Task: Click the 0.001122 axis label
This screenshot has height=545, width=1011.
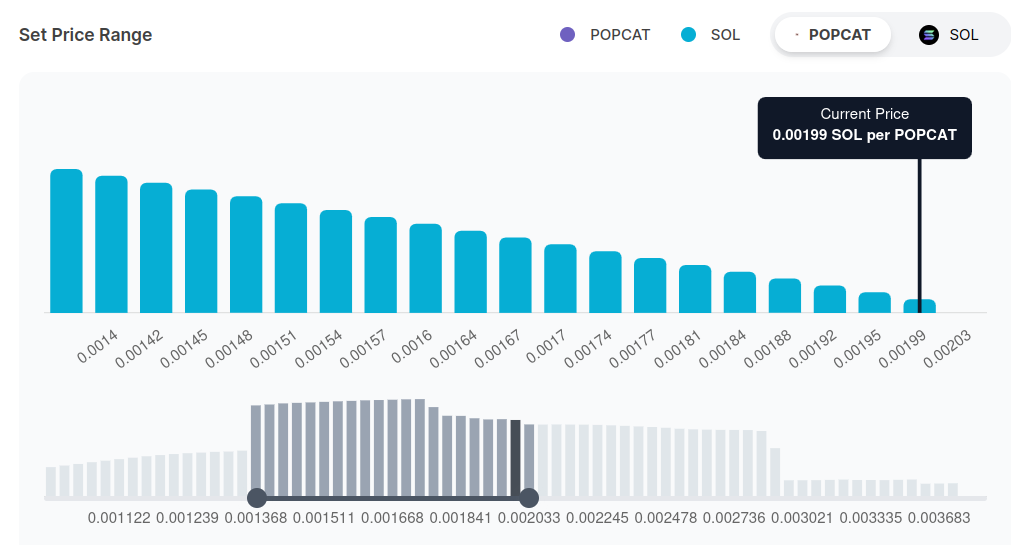Action: click(x=119, y=518)
